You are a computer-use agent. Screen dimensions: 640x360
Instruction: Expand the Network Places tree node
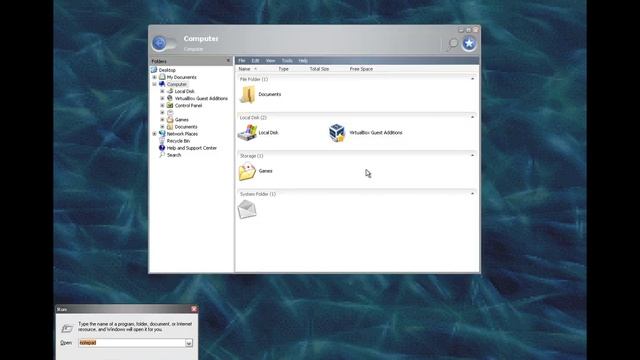coord(154,134)
